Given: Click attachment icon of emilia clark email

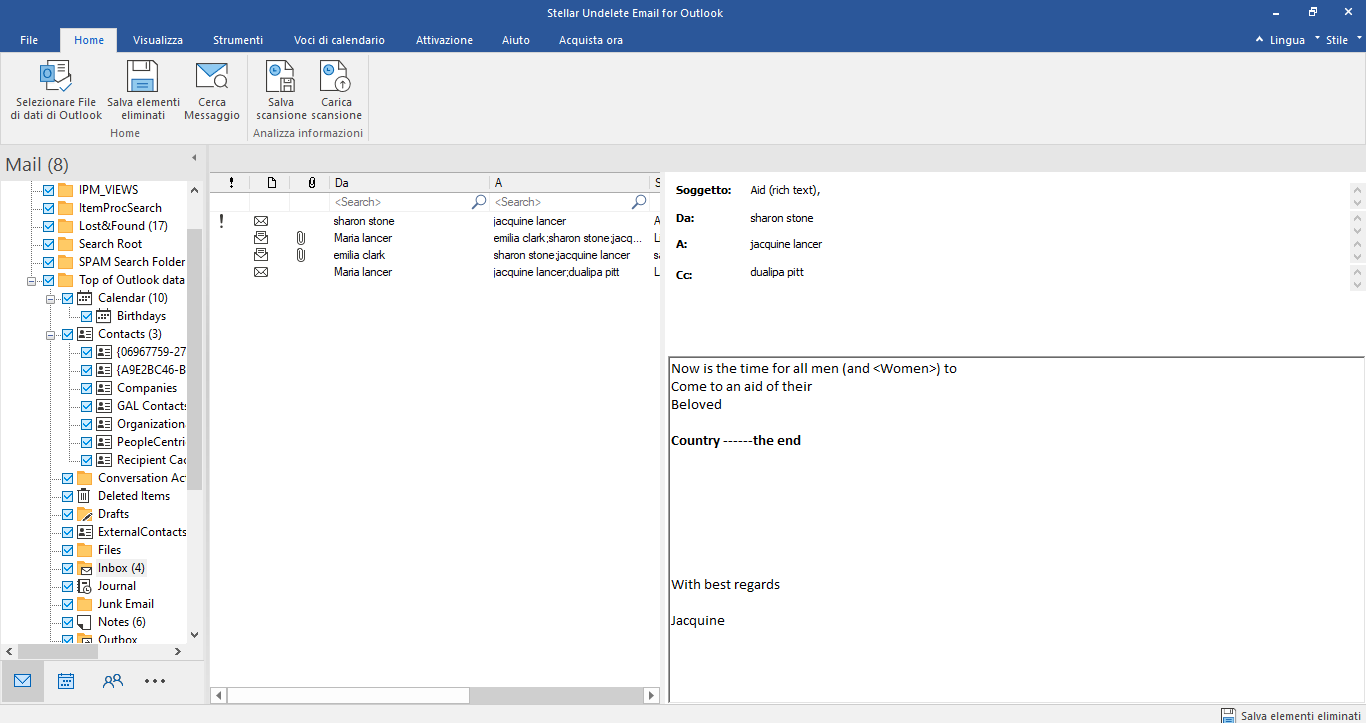Looking at the screenshot, I should click(x=300, y=255).
